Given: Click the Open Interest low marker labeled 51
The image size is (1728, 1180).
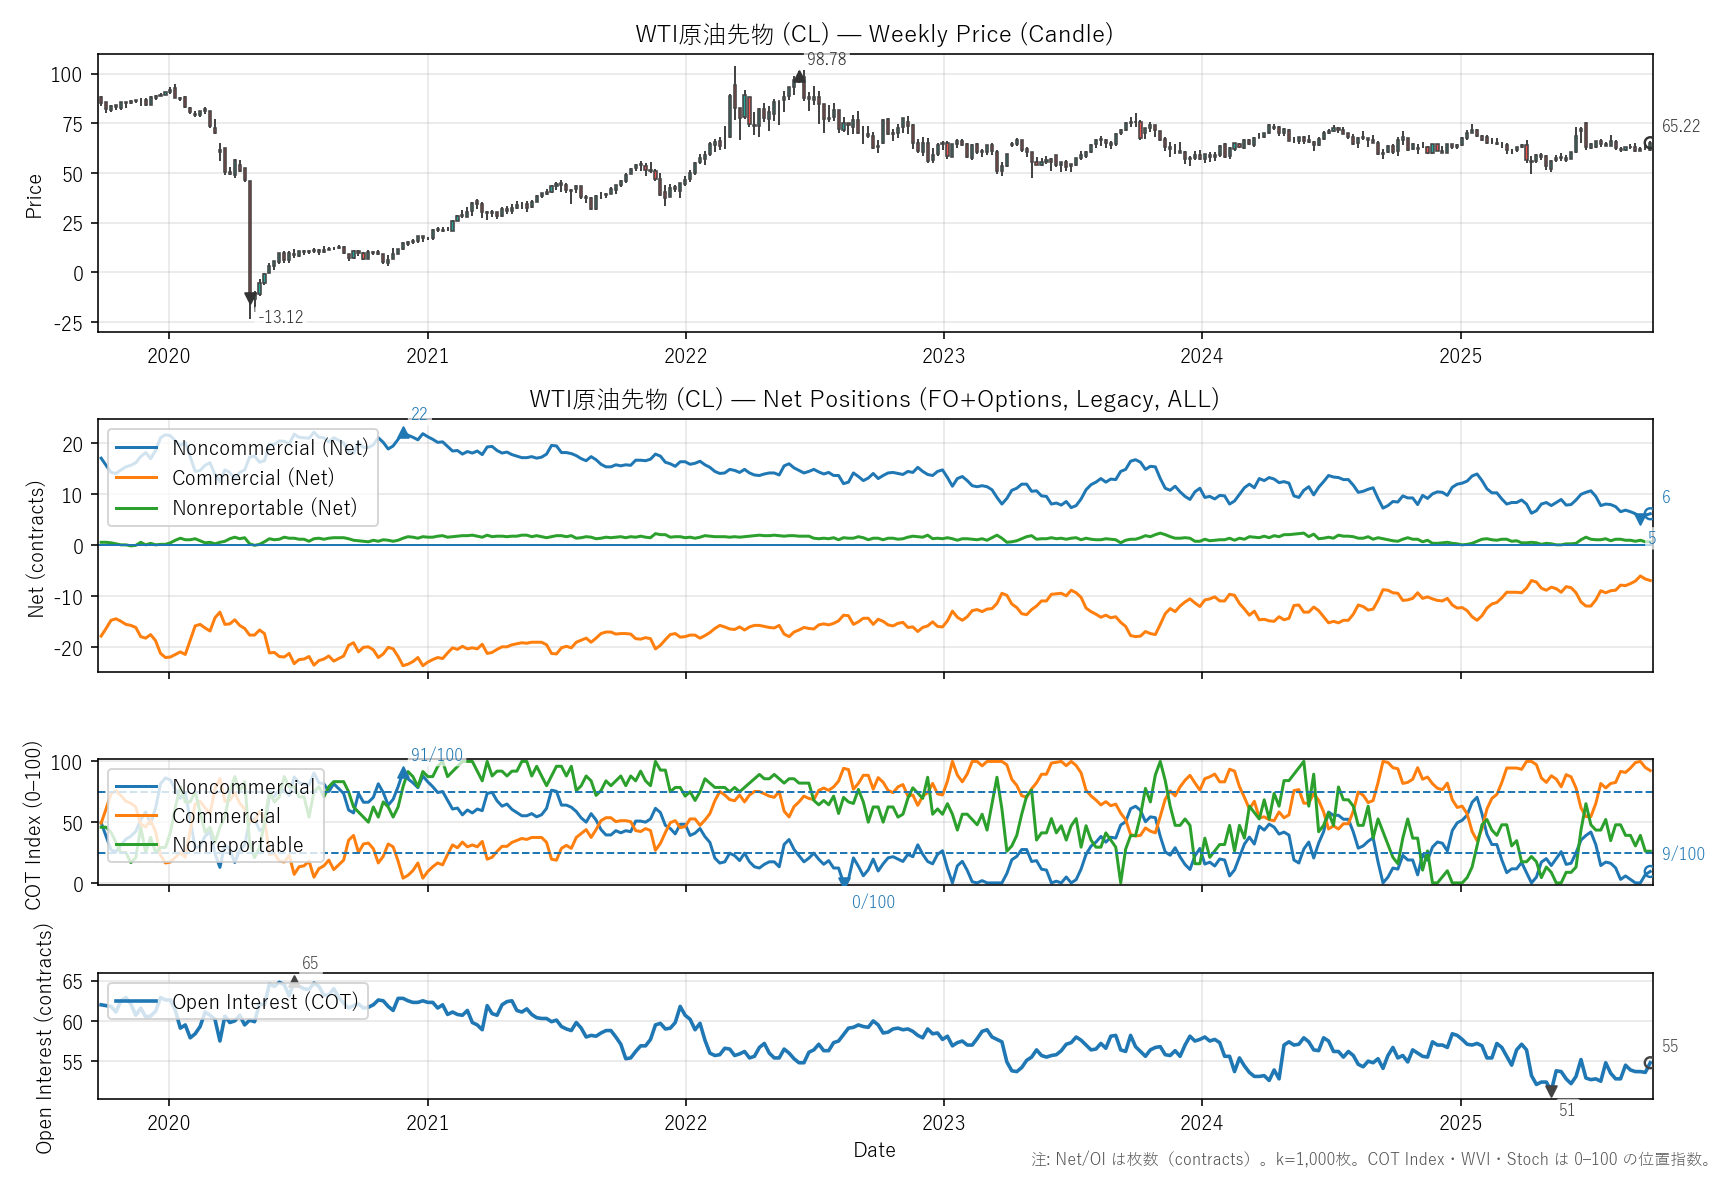Looking at the screenshot, I should pos(1551,1091).
